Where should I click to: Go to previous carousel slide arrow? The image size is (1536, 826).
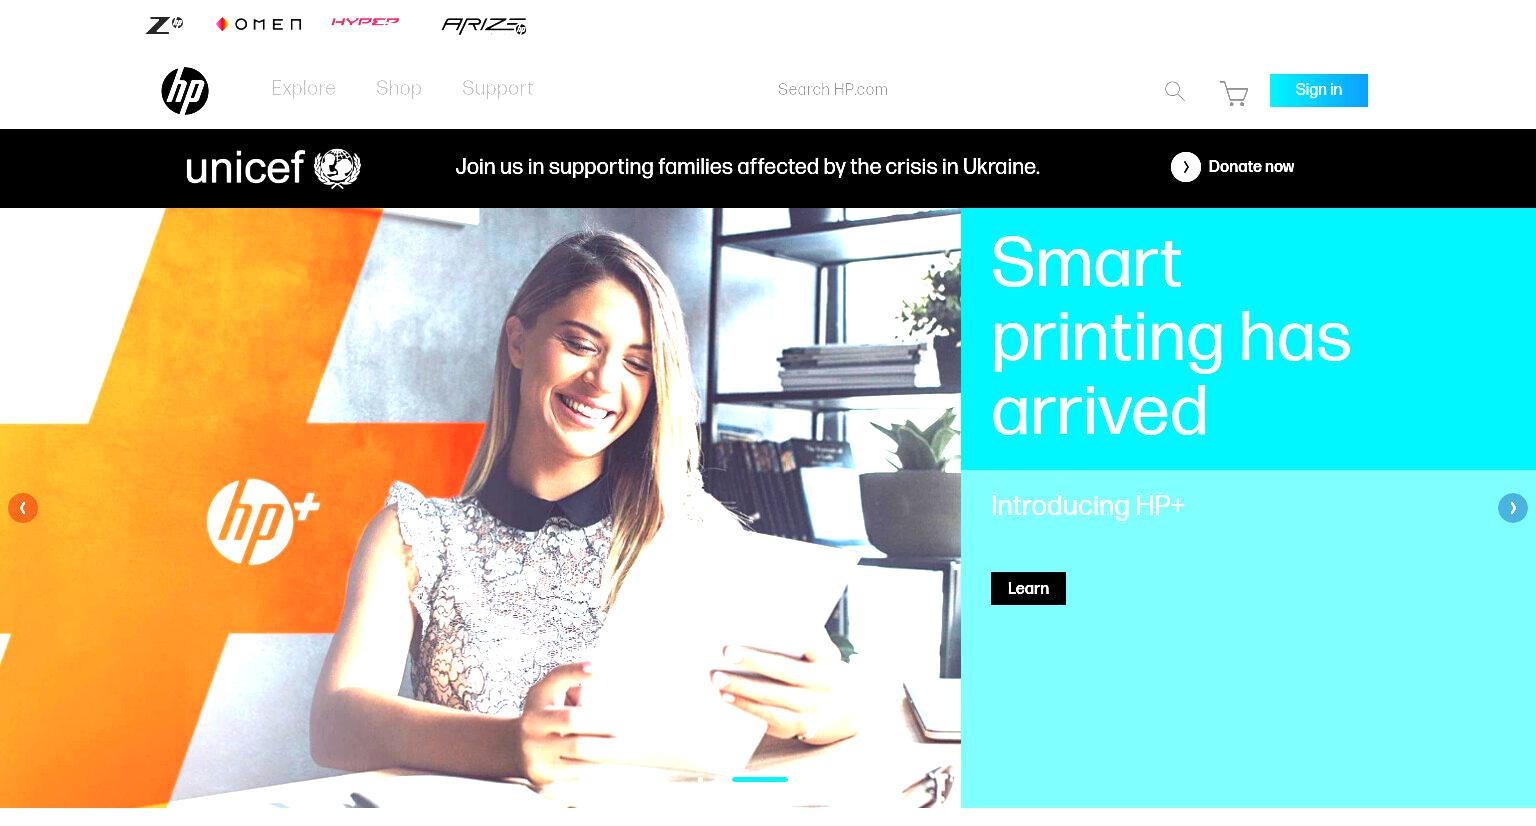tap(23, 508)
